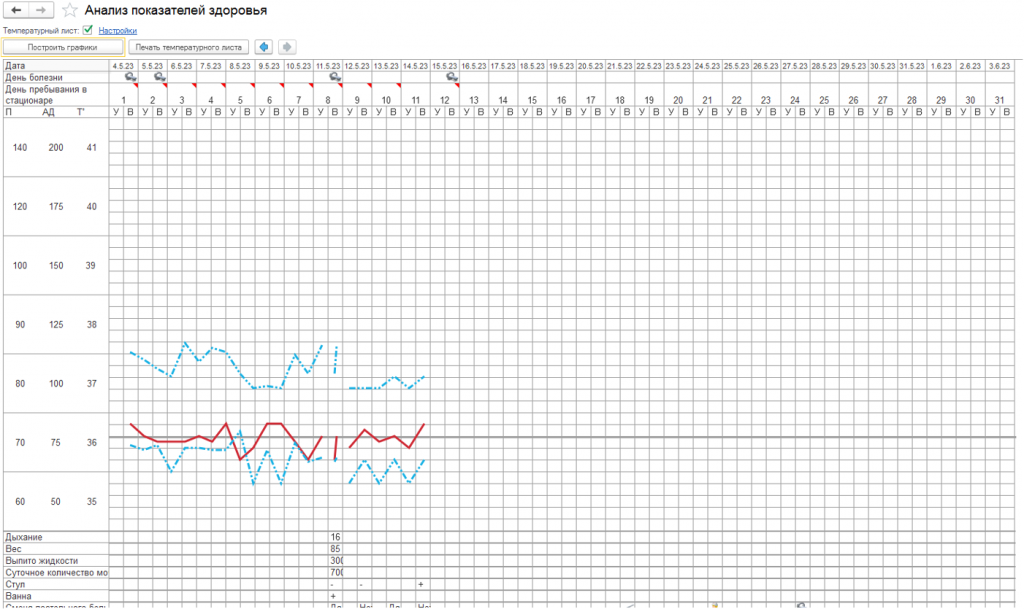The width and height of the screenshot is (1024, 609).
Task: Select the plus sign in the Стул row
Action: pos(421,584)
